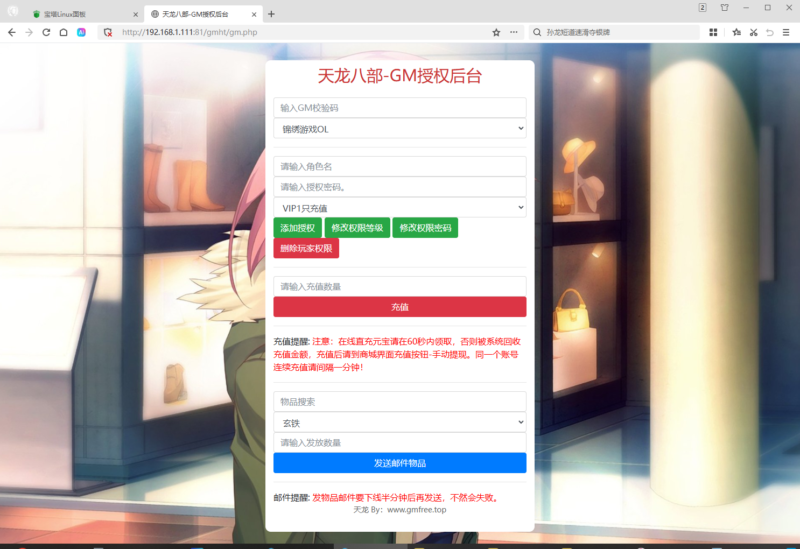800x549 pixels.
Task: Open the VIP1只充值 permission level dropdown
Action: 399,207
